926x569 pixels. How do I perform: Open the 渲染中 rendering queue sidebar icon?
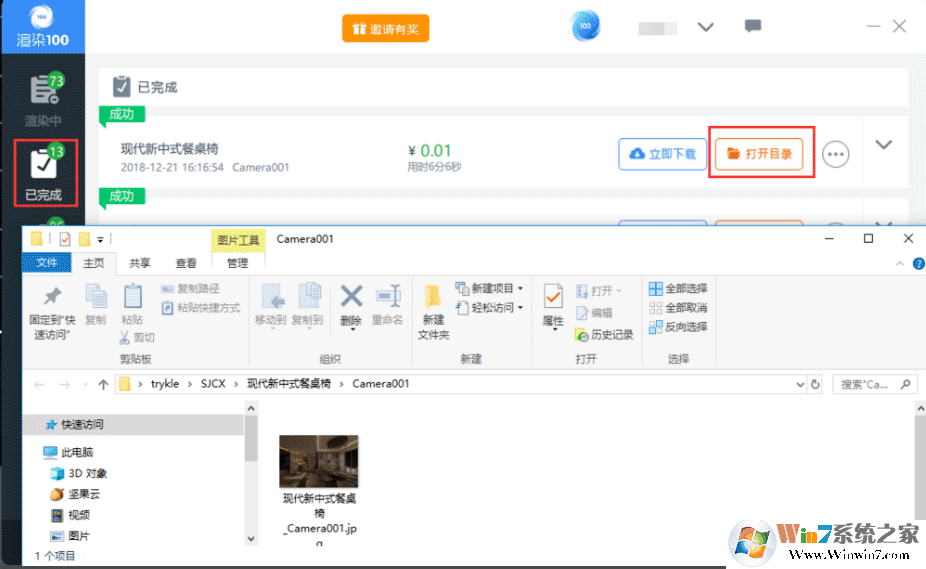tap(44, 99)
